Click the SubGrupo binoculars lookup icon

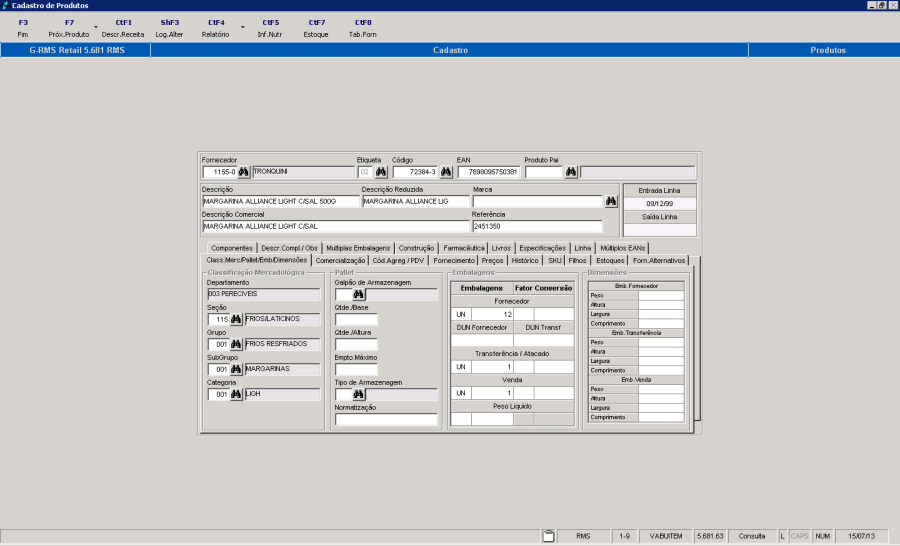[x=236, y=369]
